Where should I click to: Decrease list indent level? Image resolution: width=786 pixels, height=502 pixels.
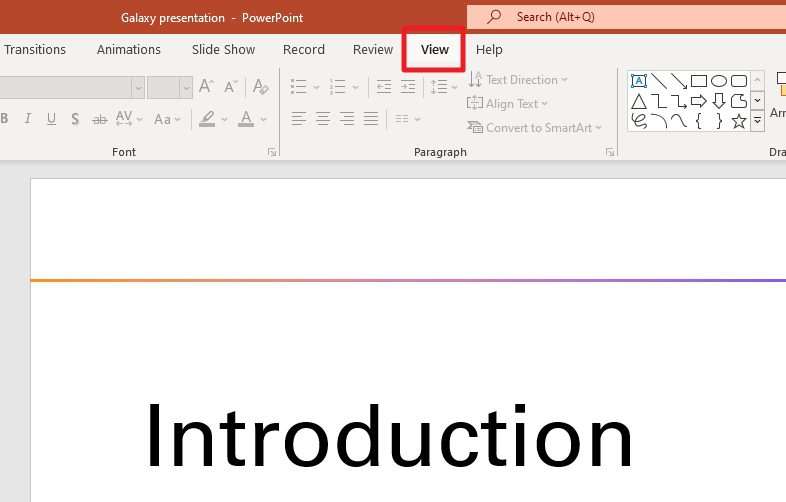[x=384, y=87]
